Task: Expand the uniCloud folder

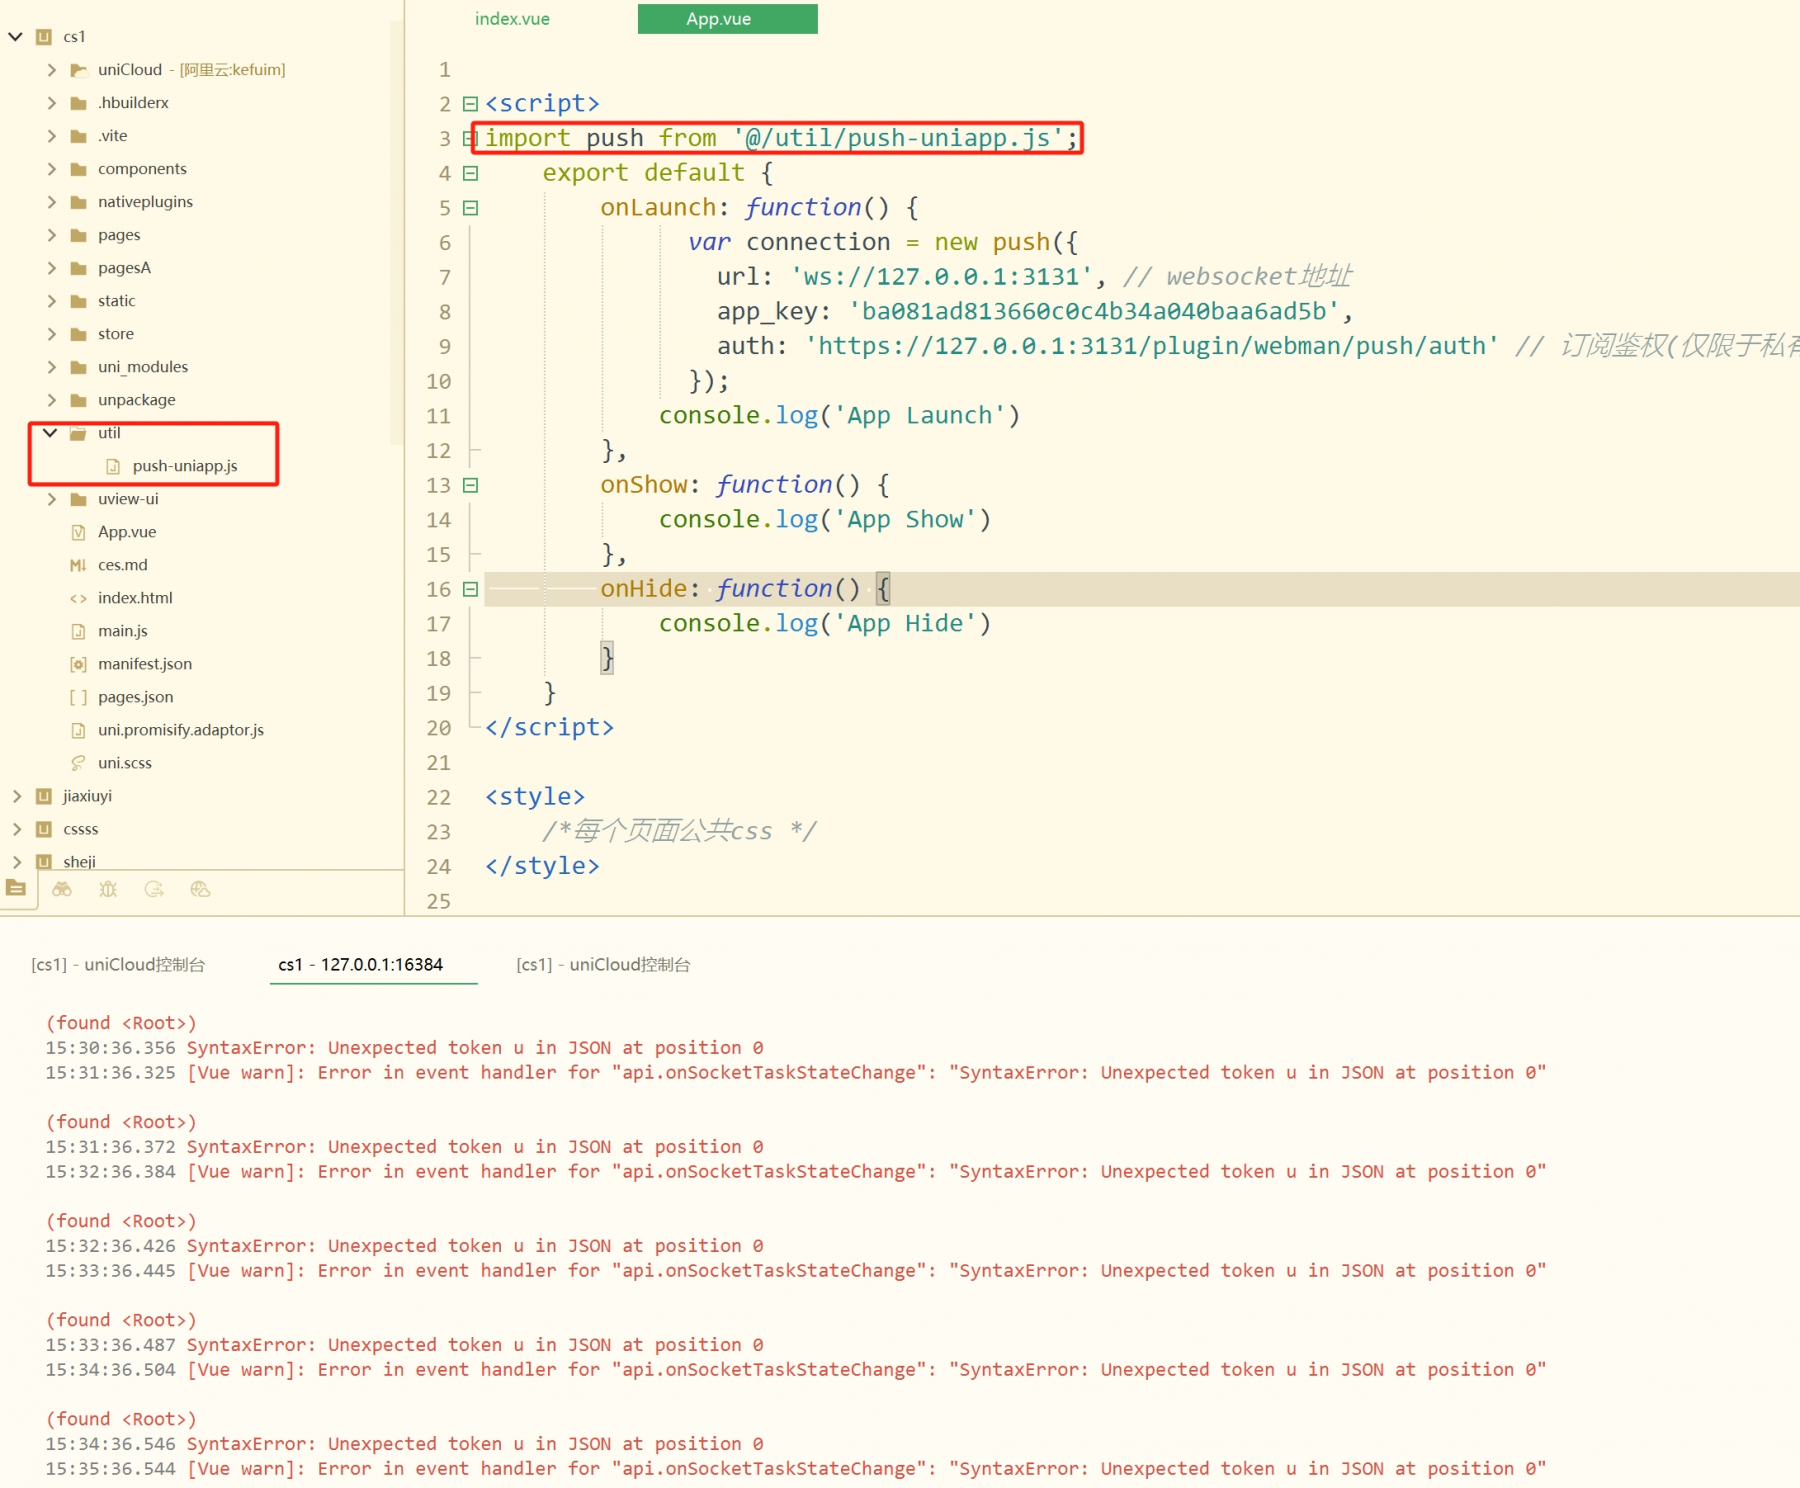Action: 51,70
